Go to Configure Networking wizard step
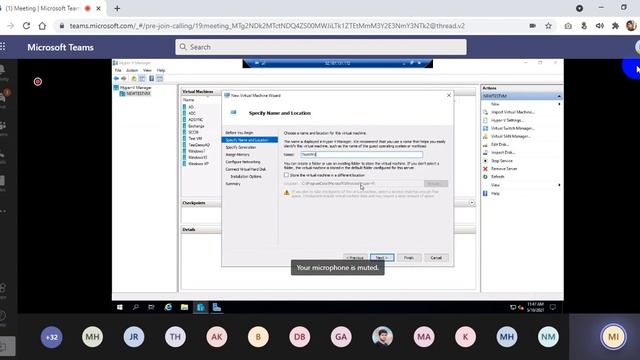The image size is (640, 360). point(243,162)
